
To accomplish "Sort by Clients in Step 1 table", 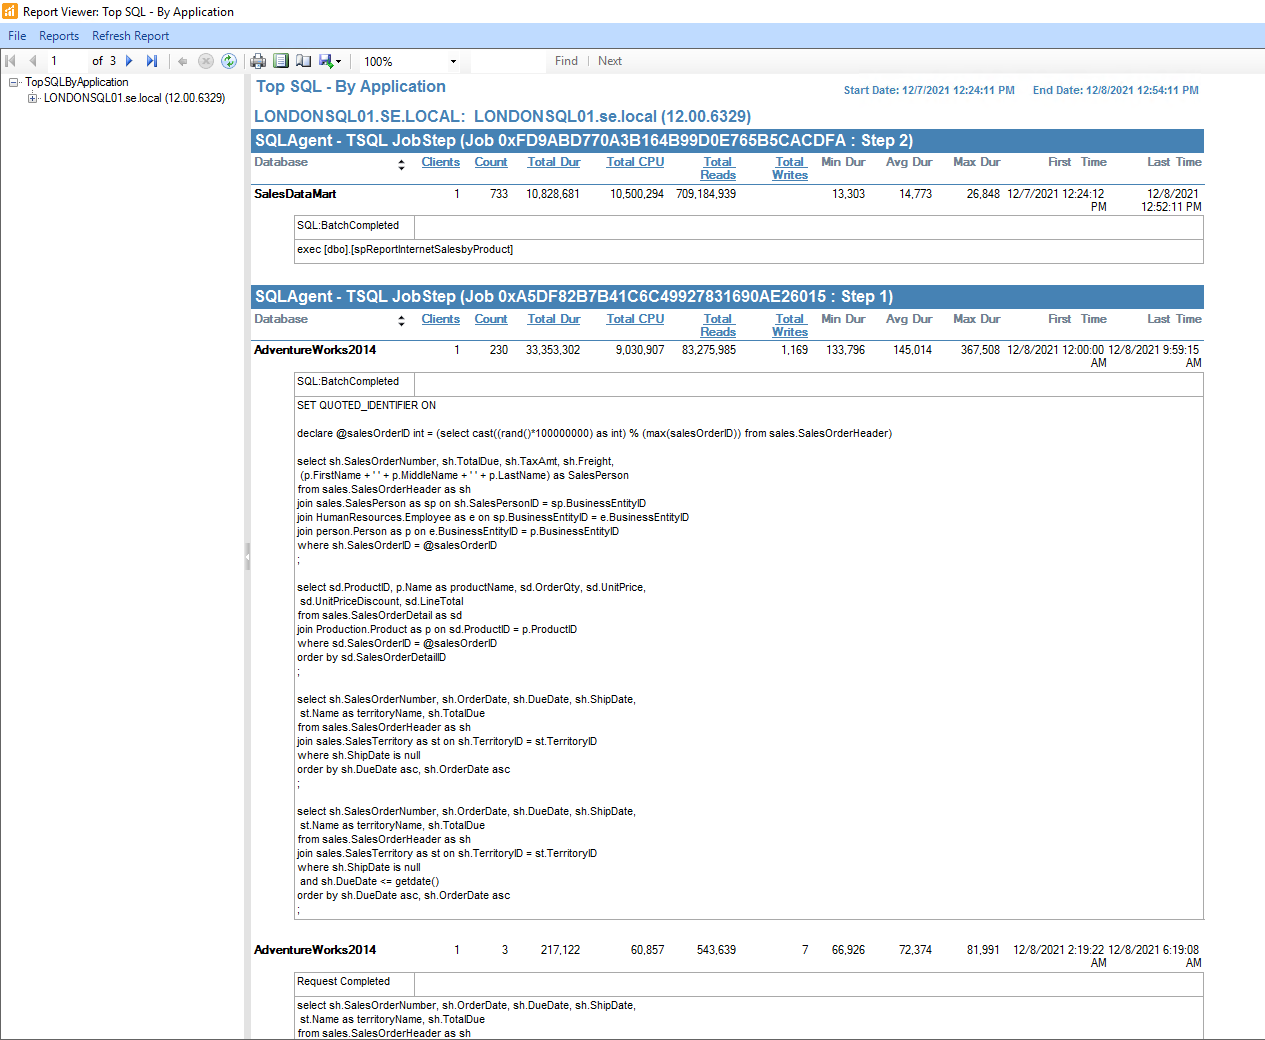I will pyautogui.click(x=440, y=319).
